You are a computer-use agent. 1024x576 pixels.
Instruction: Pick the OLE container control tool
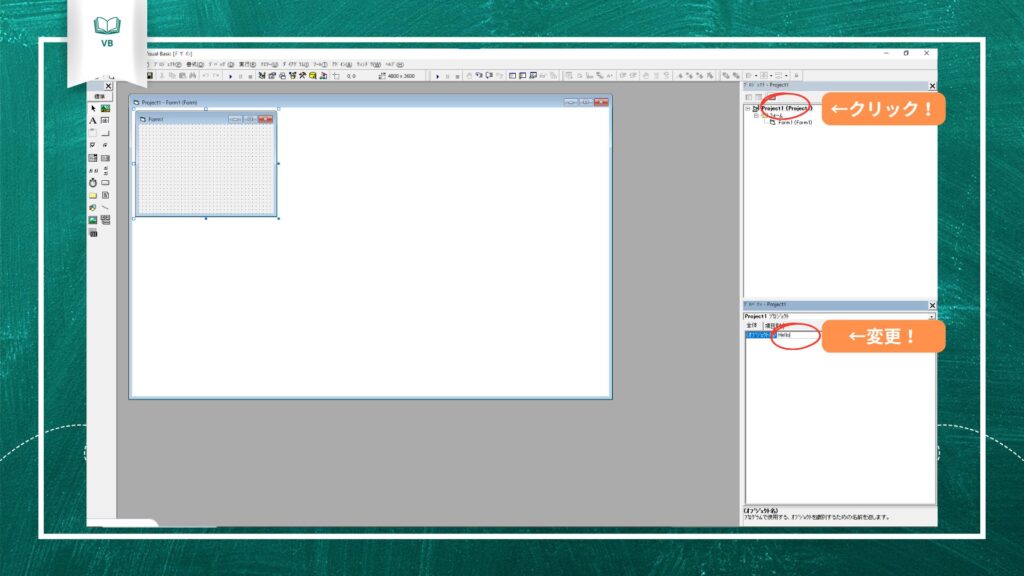(93, 232)
